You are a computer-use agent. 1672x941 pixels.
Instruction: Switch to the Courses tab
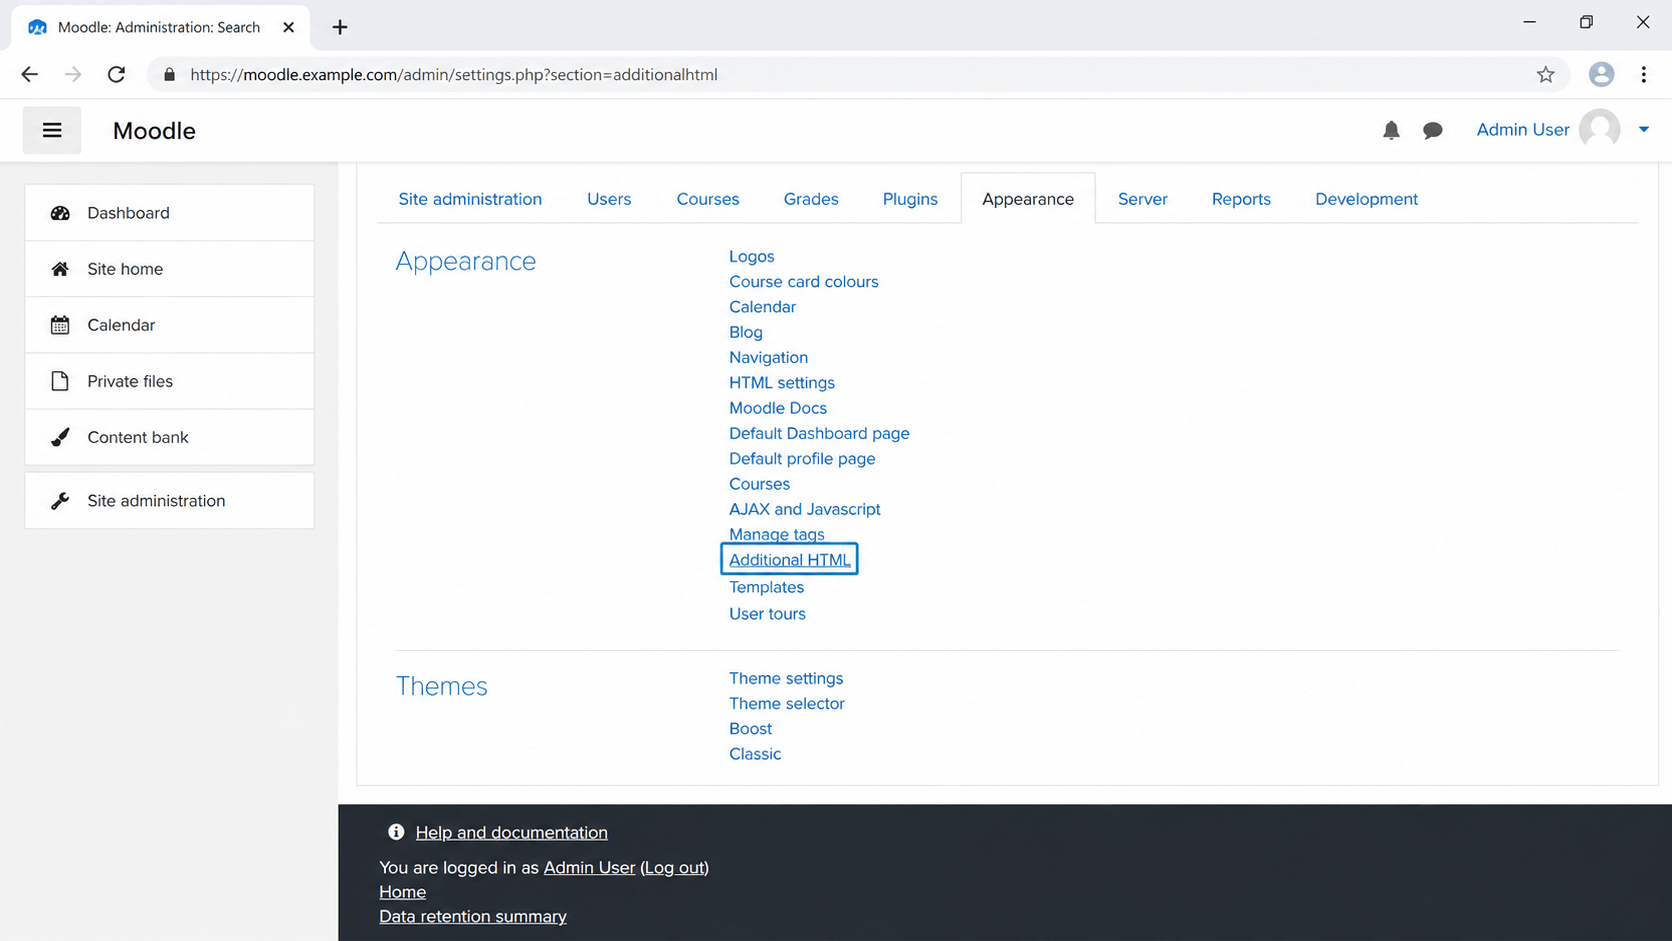click(708, 199)
